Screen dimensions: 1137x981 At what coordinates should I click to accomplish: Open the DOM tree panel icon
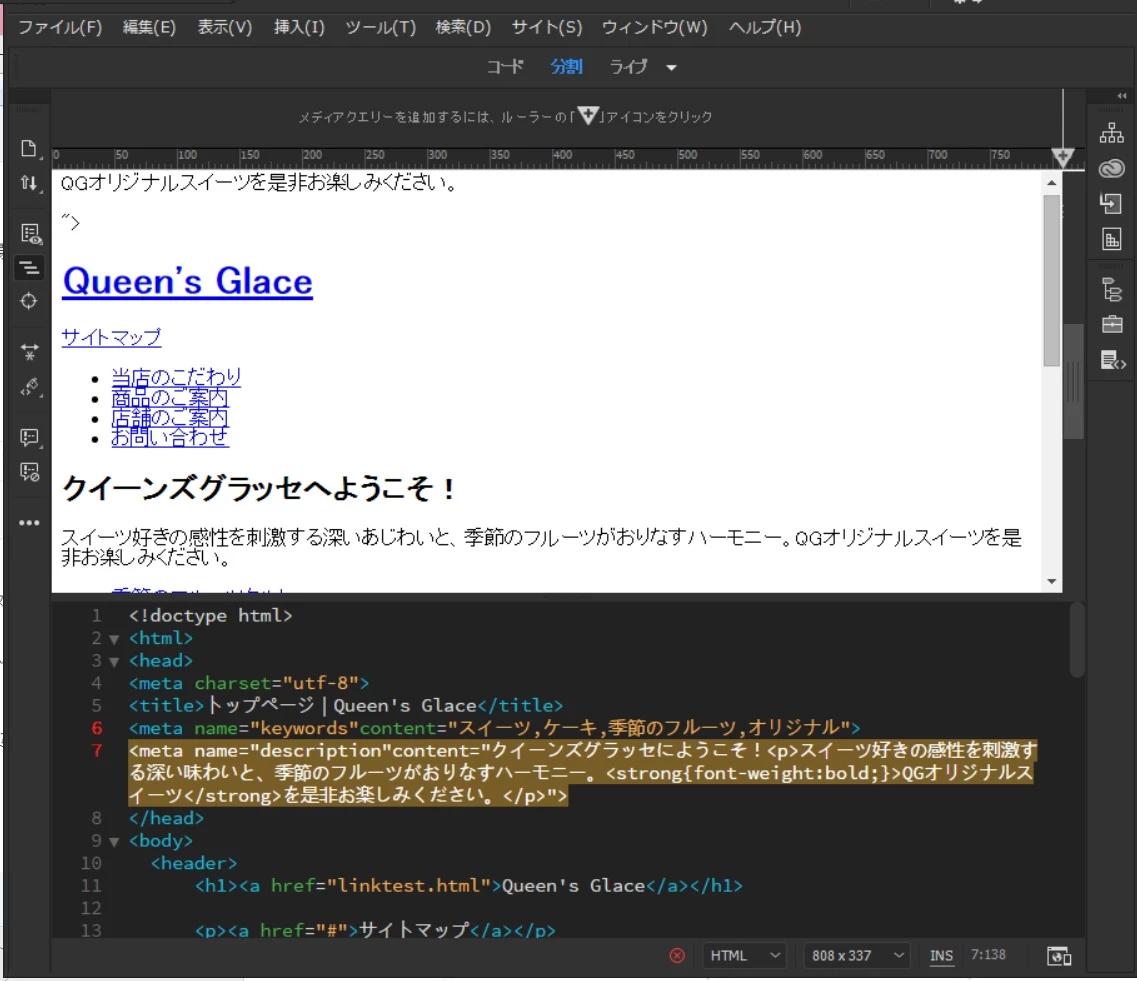pos(1111,289)
